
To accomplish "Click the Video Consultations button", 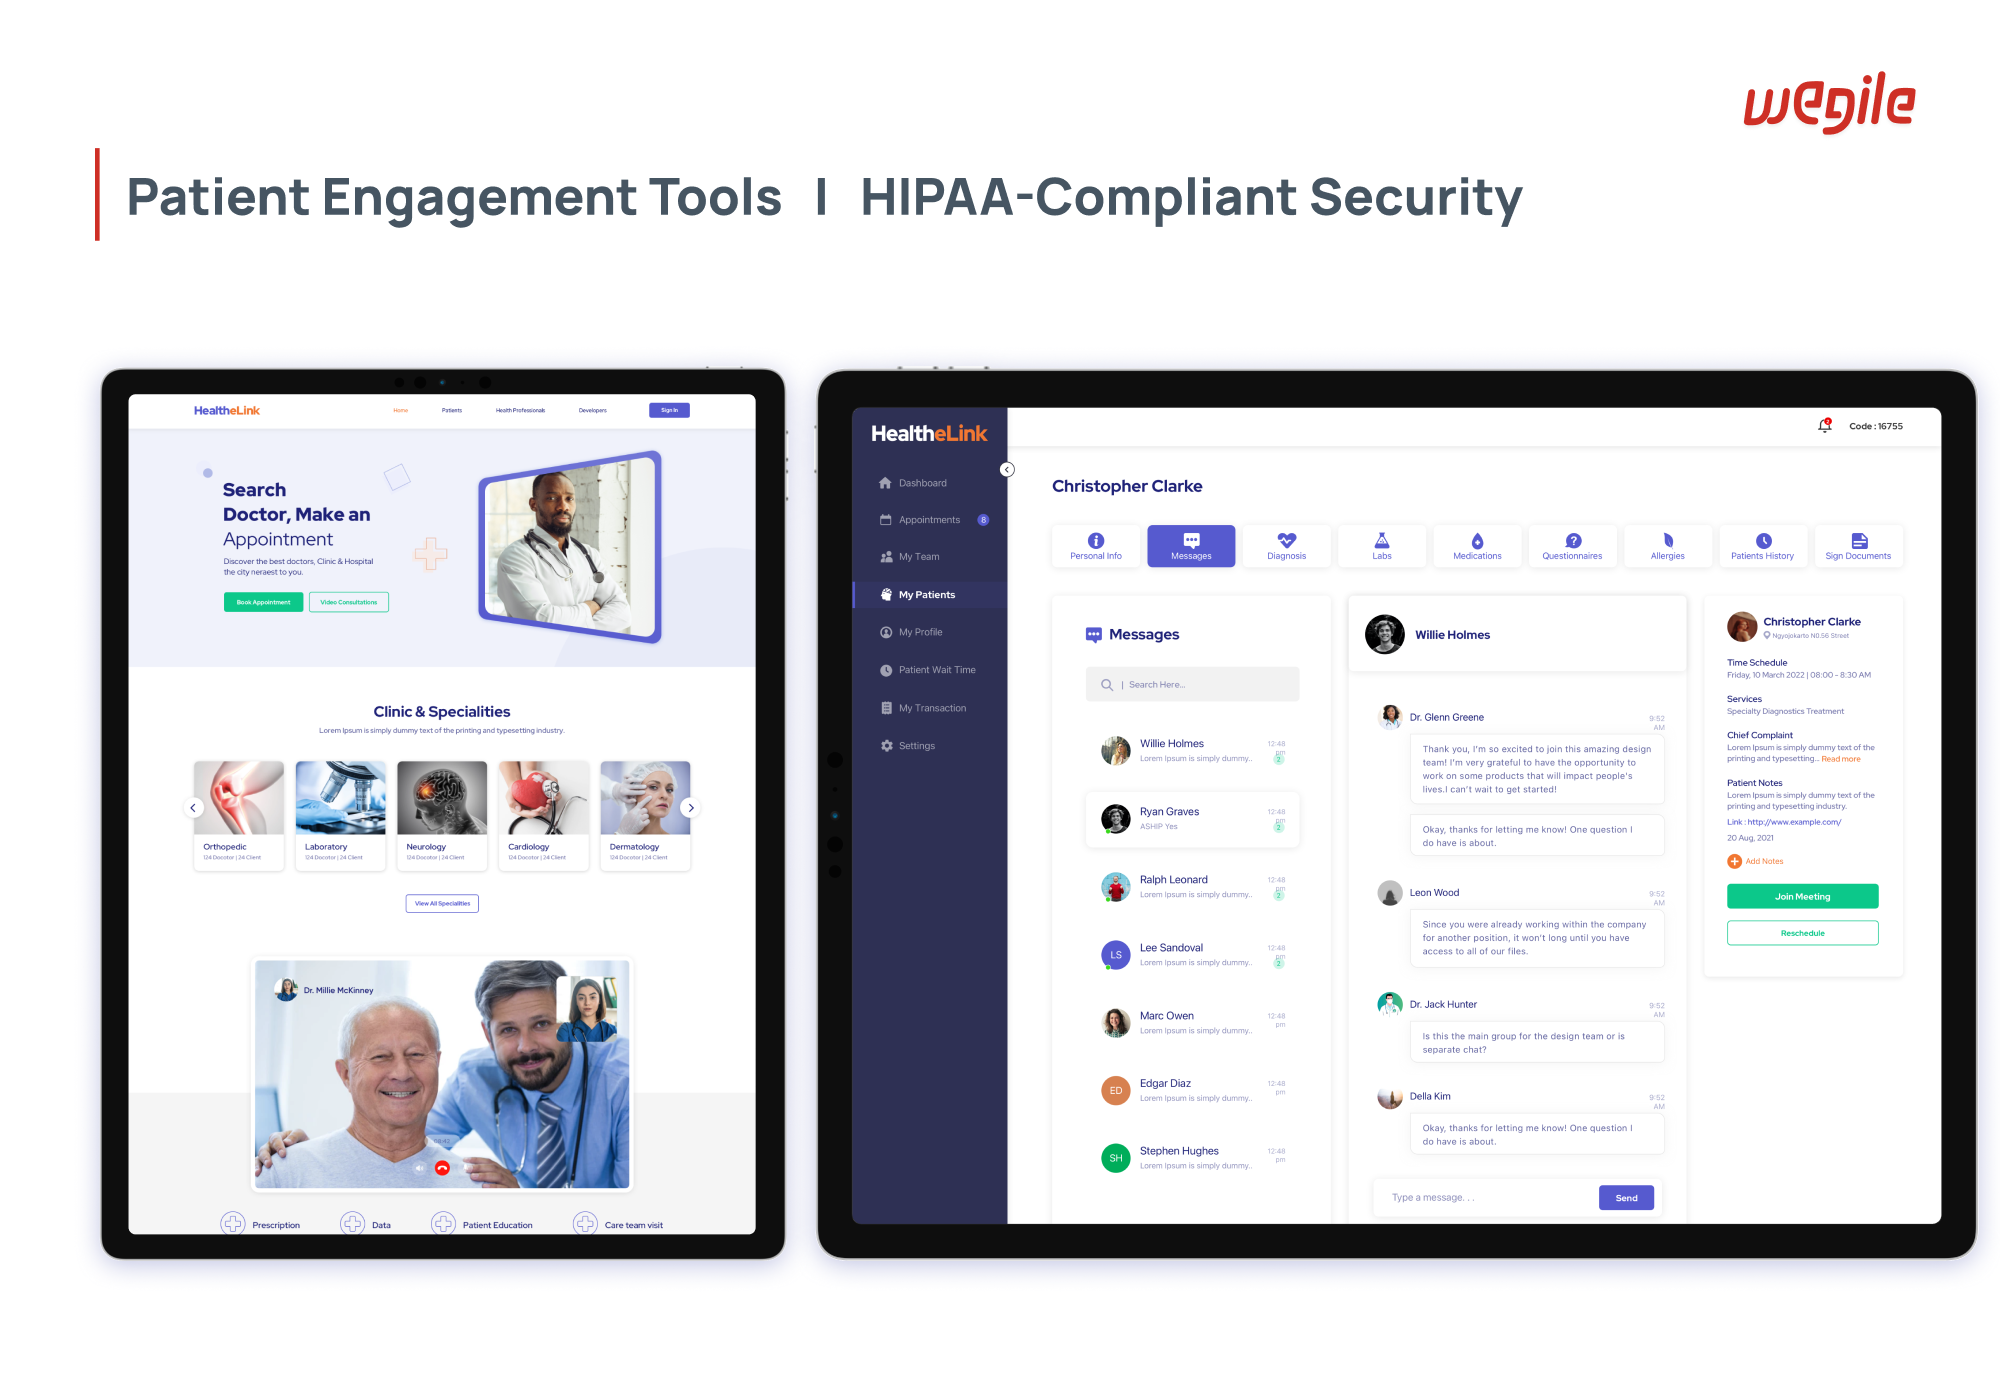I will tap(349, 602).
